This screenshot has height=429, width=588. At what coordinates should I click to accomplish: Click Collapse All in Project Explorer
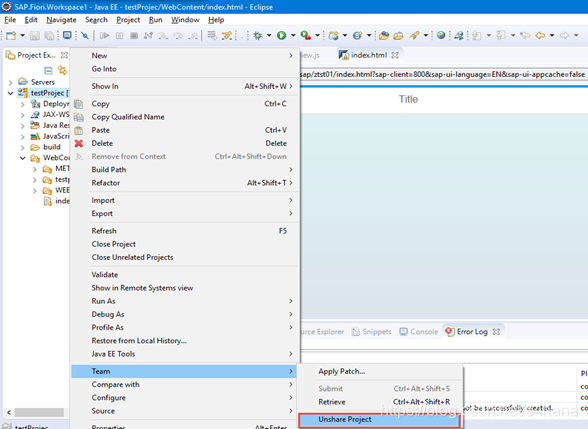[x=48, y=70]
